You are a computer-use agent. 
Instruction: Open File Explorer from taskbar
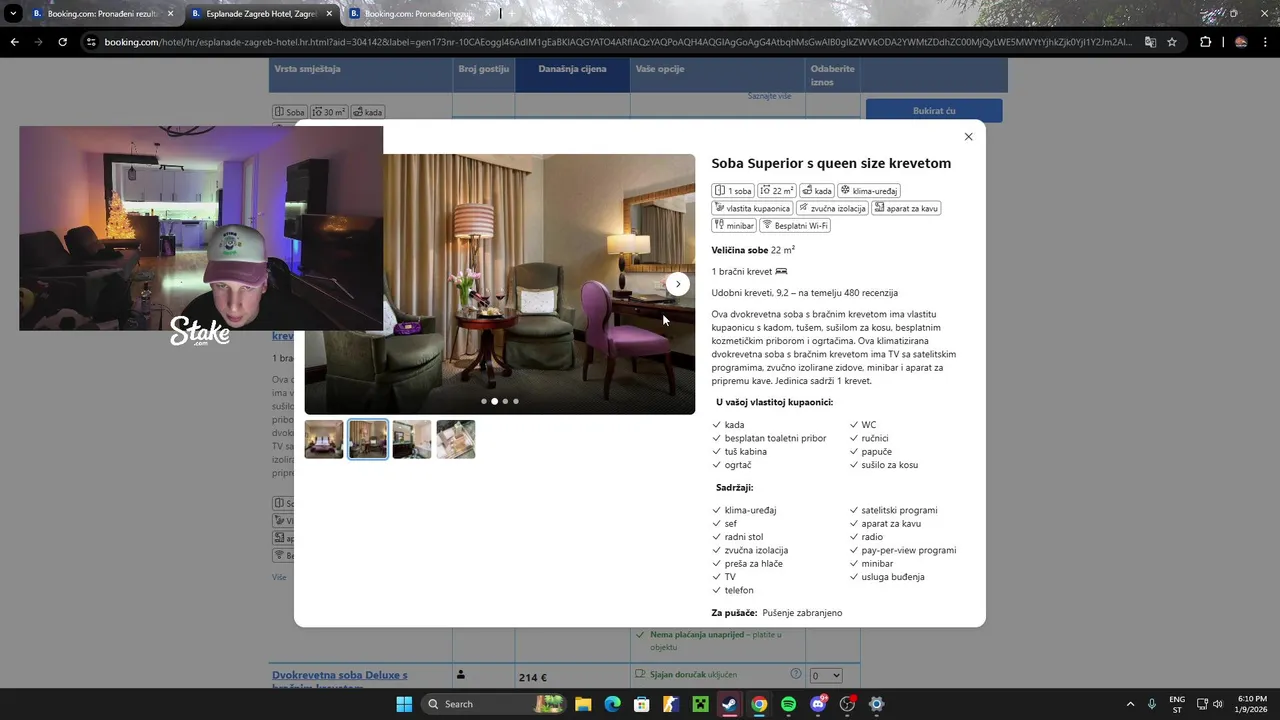583,704
